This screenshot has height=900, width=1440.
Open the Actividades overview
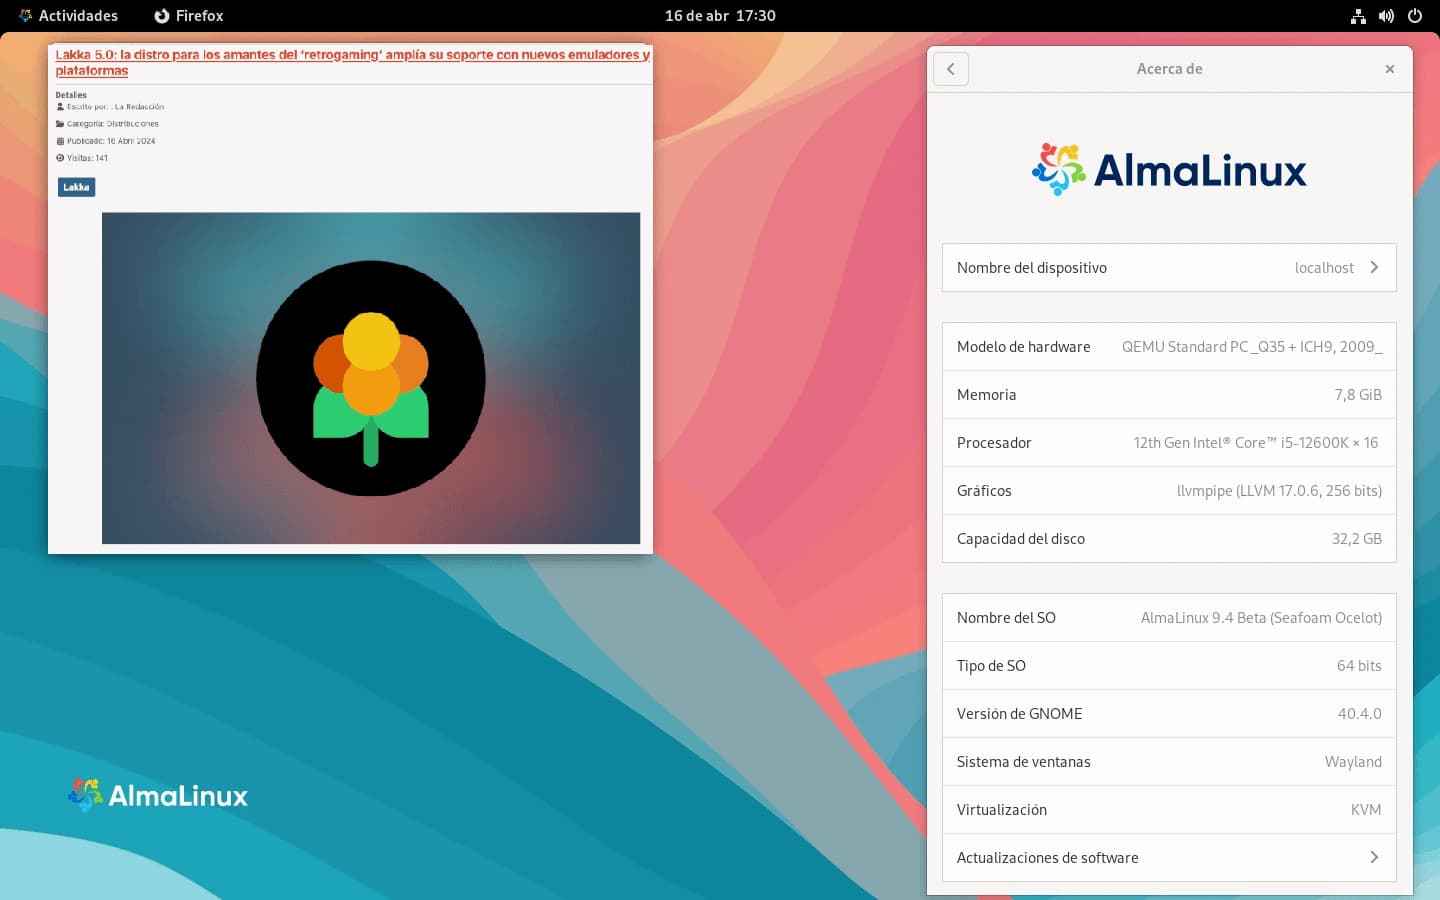68,16
